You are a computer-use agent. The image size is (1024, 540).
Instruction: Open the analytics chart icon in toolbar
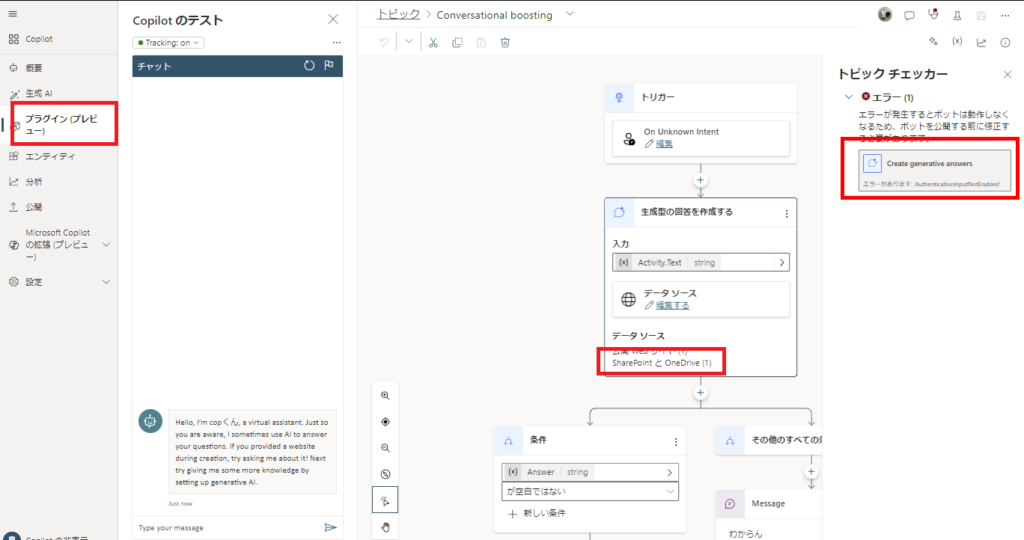981,42
